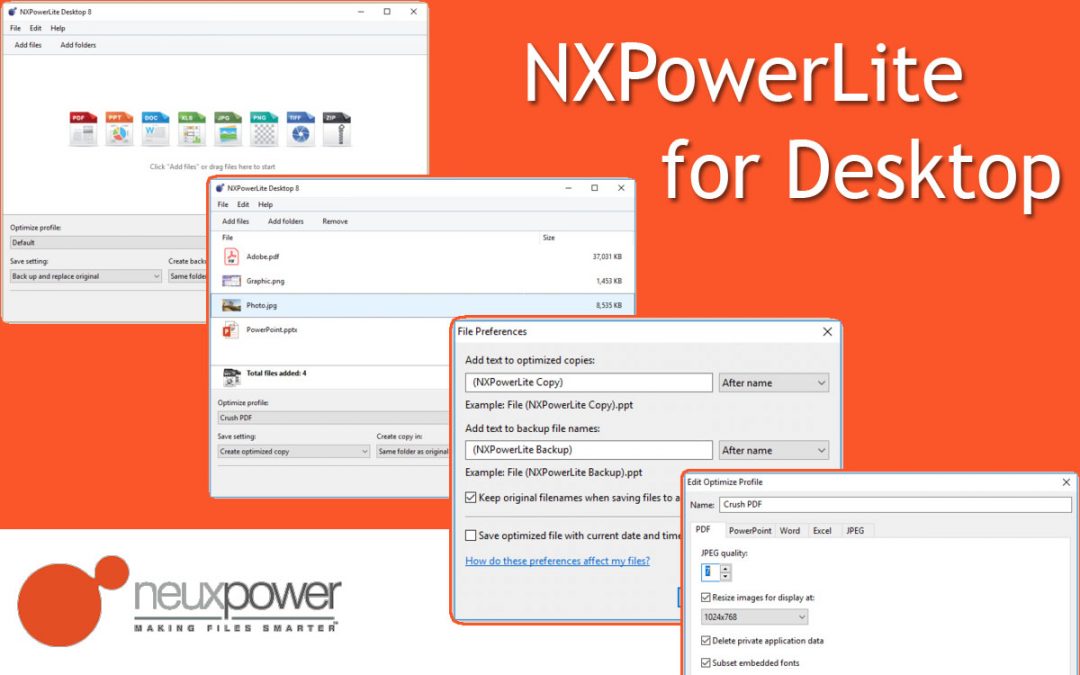This screenshot has width=1080, height=675.
Task: Click the JPEG quality value field
Action: [x=710, y=572]
